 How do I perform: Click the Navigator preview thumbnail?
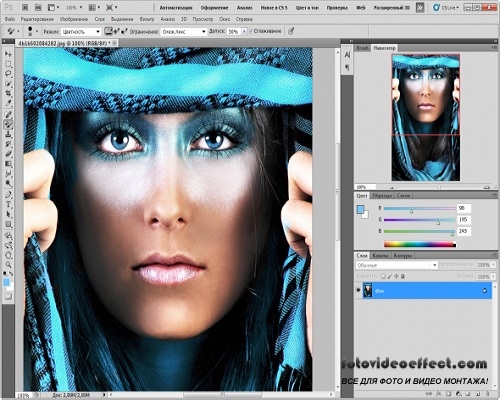(x=426, y=118)
